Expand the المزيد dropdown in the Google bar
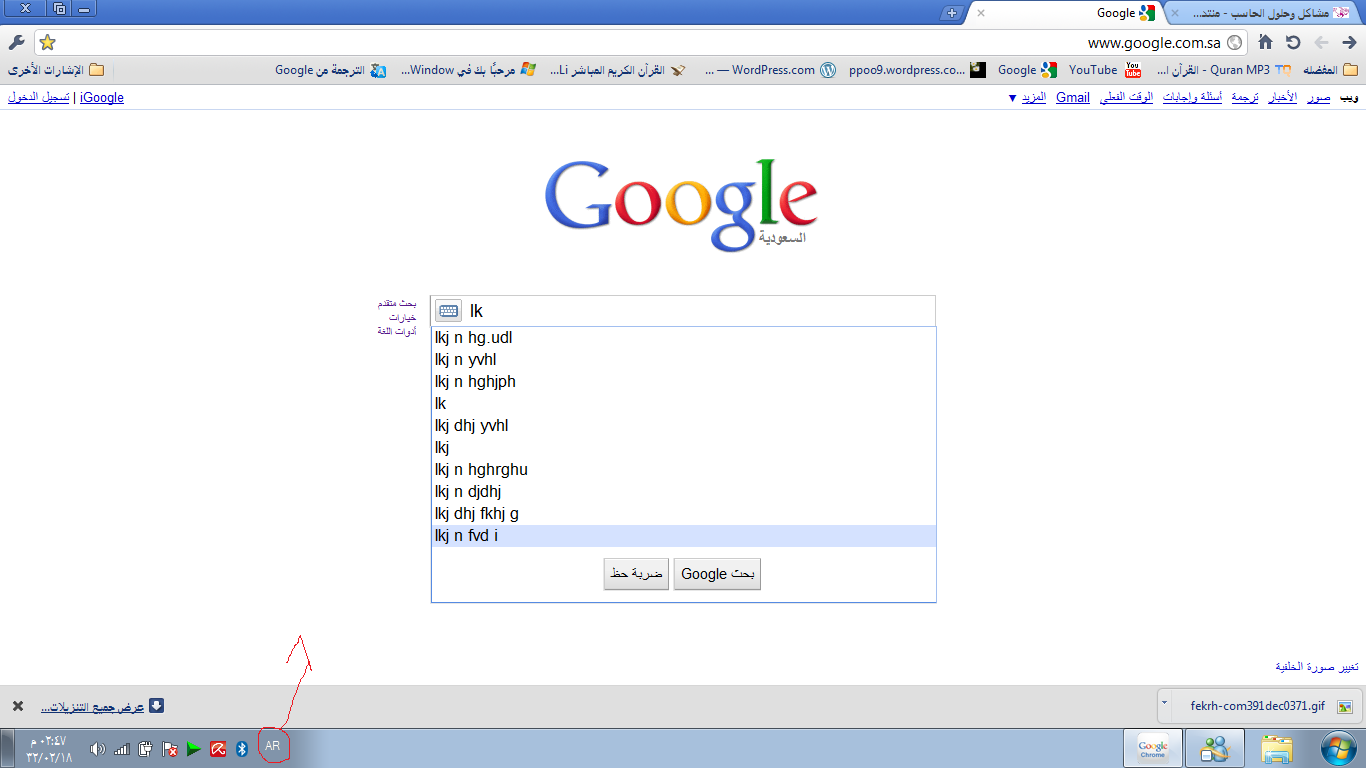Screen dimensions: 1366x768 pyautogui.click(x=1032, y=98)
